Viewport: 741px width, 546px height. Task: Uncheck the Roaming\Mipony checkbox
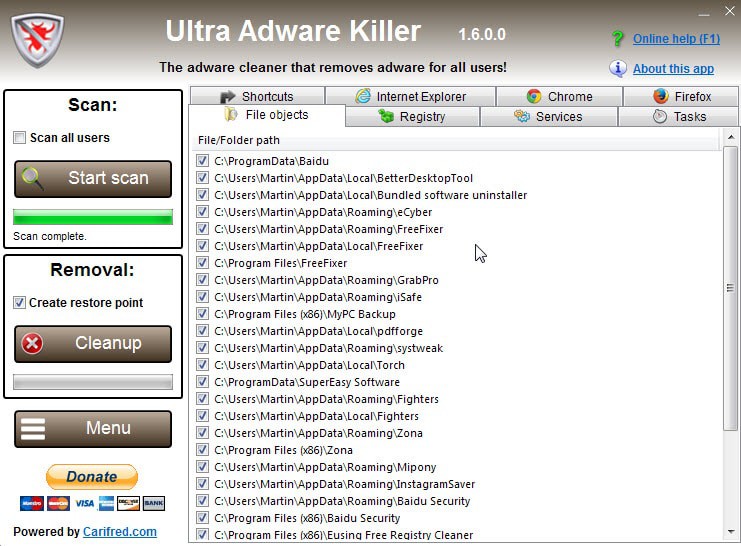(x=202, y=467)
